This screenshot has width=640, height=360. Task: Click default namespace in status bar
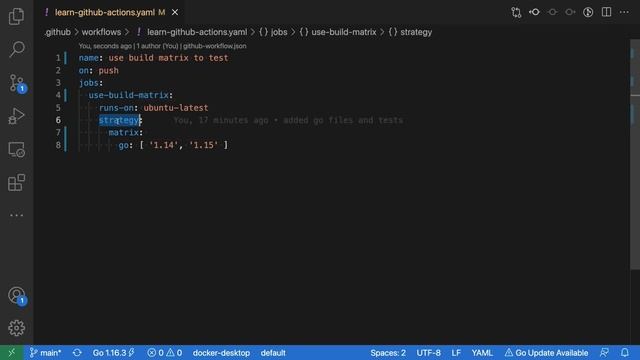[273, 353]
